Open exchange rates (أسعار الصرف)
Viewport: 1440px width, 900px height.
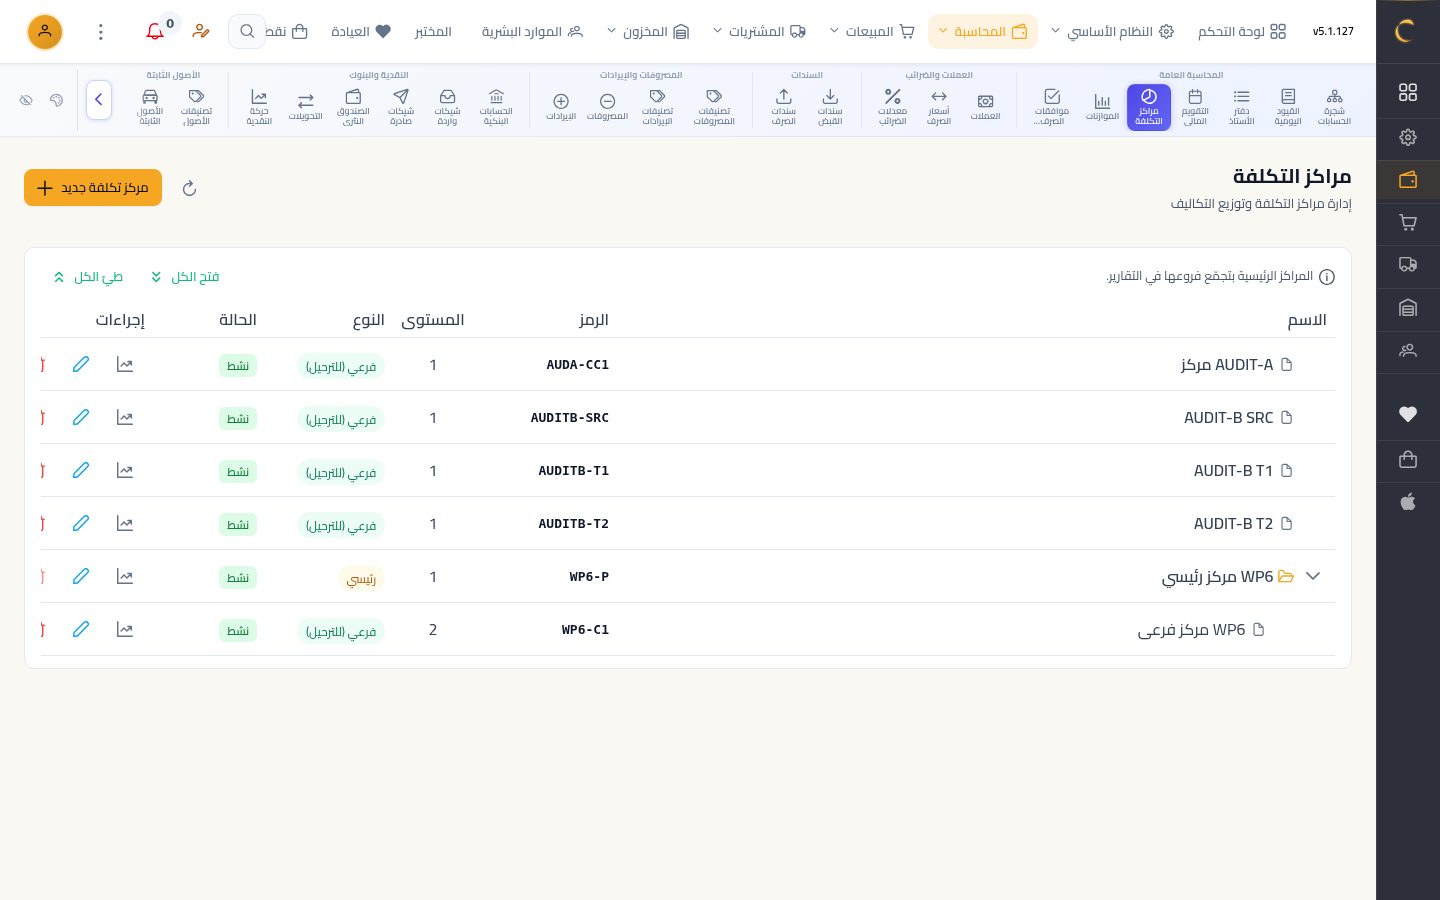pos(939,107)
